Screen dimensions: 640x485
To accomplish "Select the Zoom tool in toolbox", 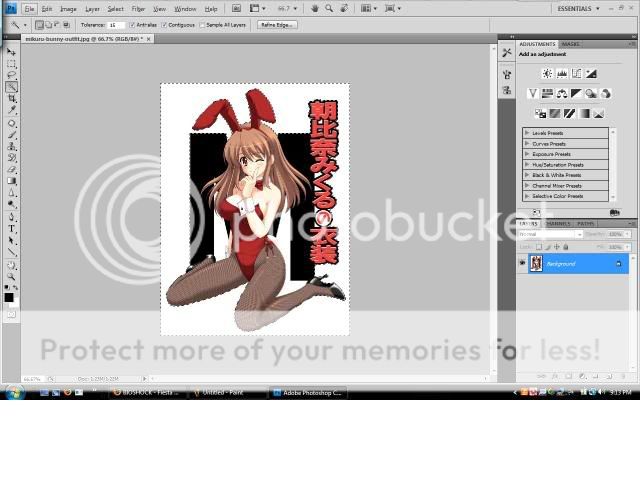I will (x=11, y=277).
